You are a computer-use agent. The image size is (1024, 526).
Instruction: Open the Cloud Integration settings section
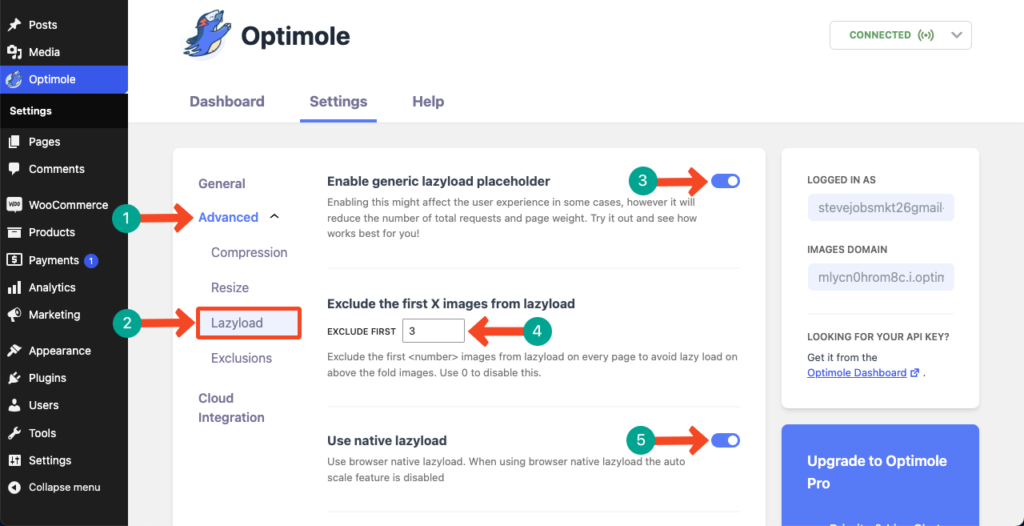pyautogui.click(x=231, y=408)
